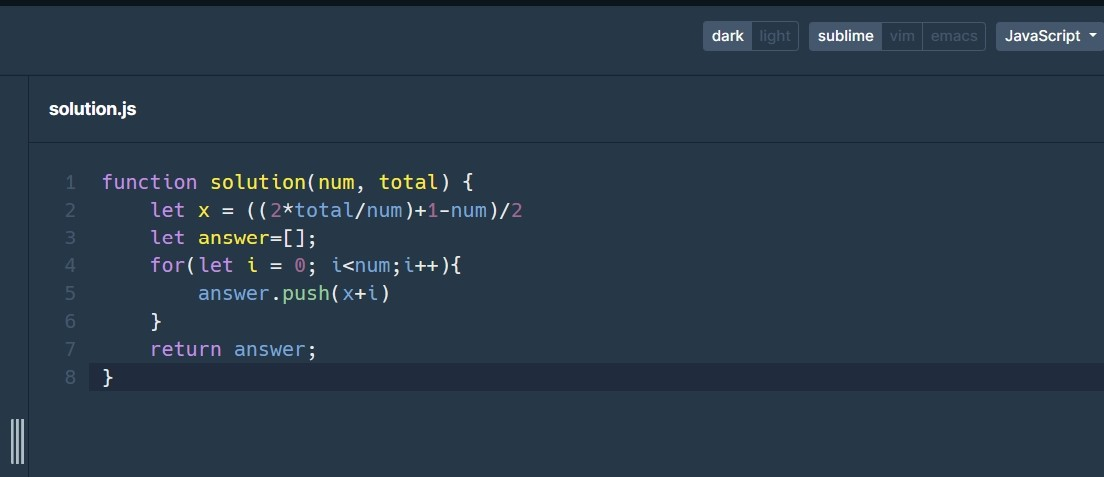
Task: Click line number 4 in gutter
Action: tap(70, 266)
